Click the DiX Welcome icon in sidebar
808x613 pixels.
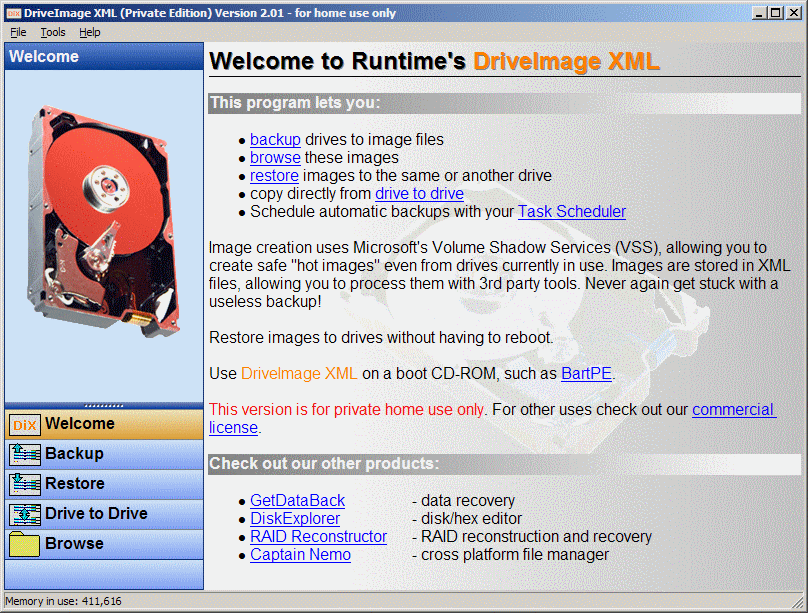point(24,424)
